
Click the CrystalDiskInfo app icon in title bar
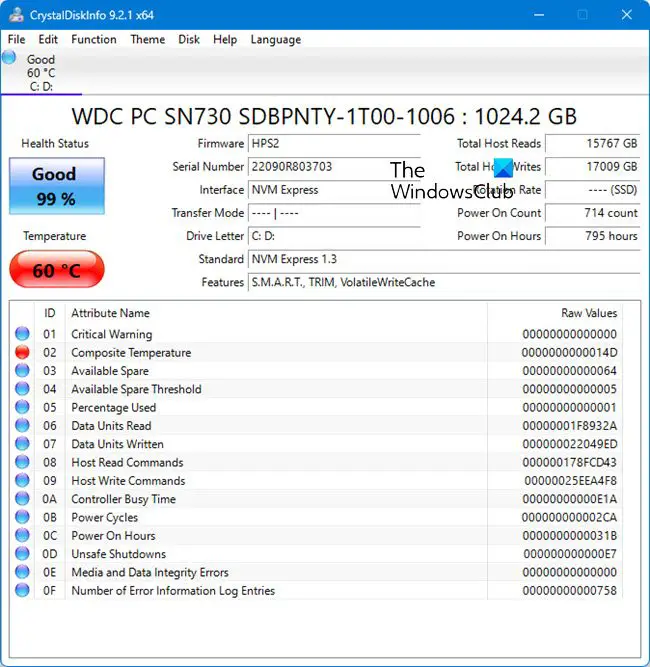[16, 14]
